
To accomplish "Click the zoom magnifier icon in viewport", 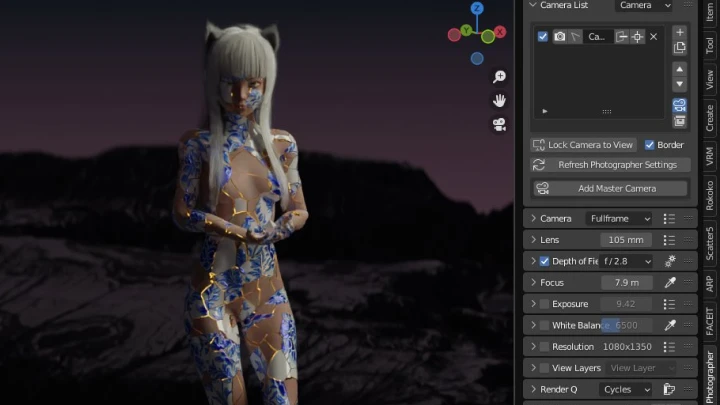I will point(499,77).
